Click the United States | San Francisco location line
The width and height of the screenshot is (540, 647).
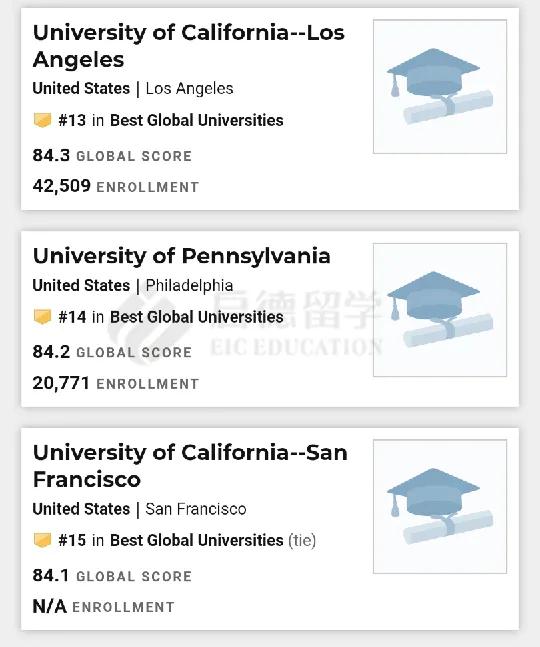pos(139,509)
